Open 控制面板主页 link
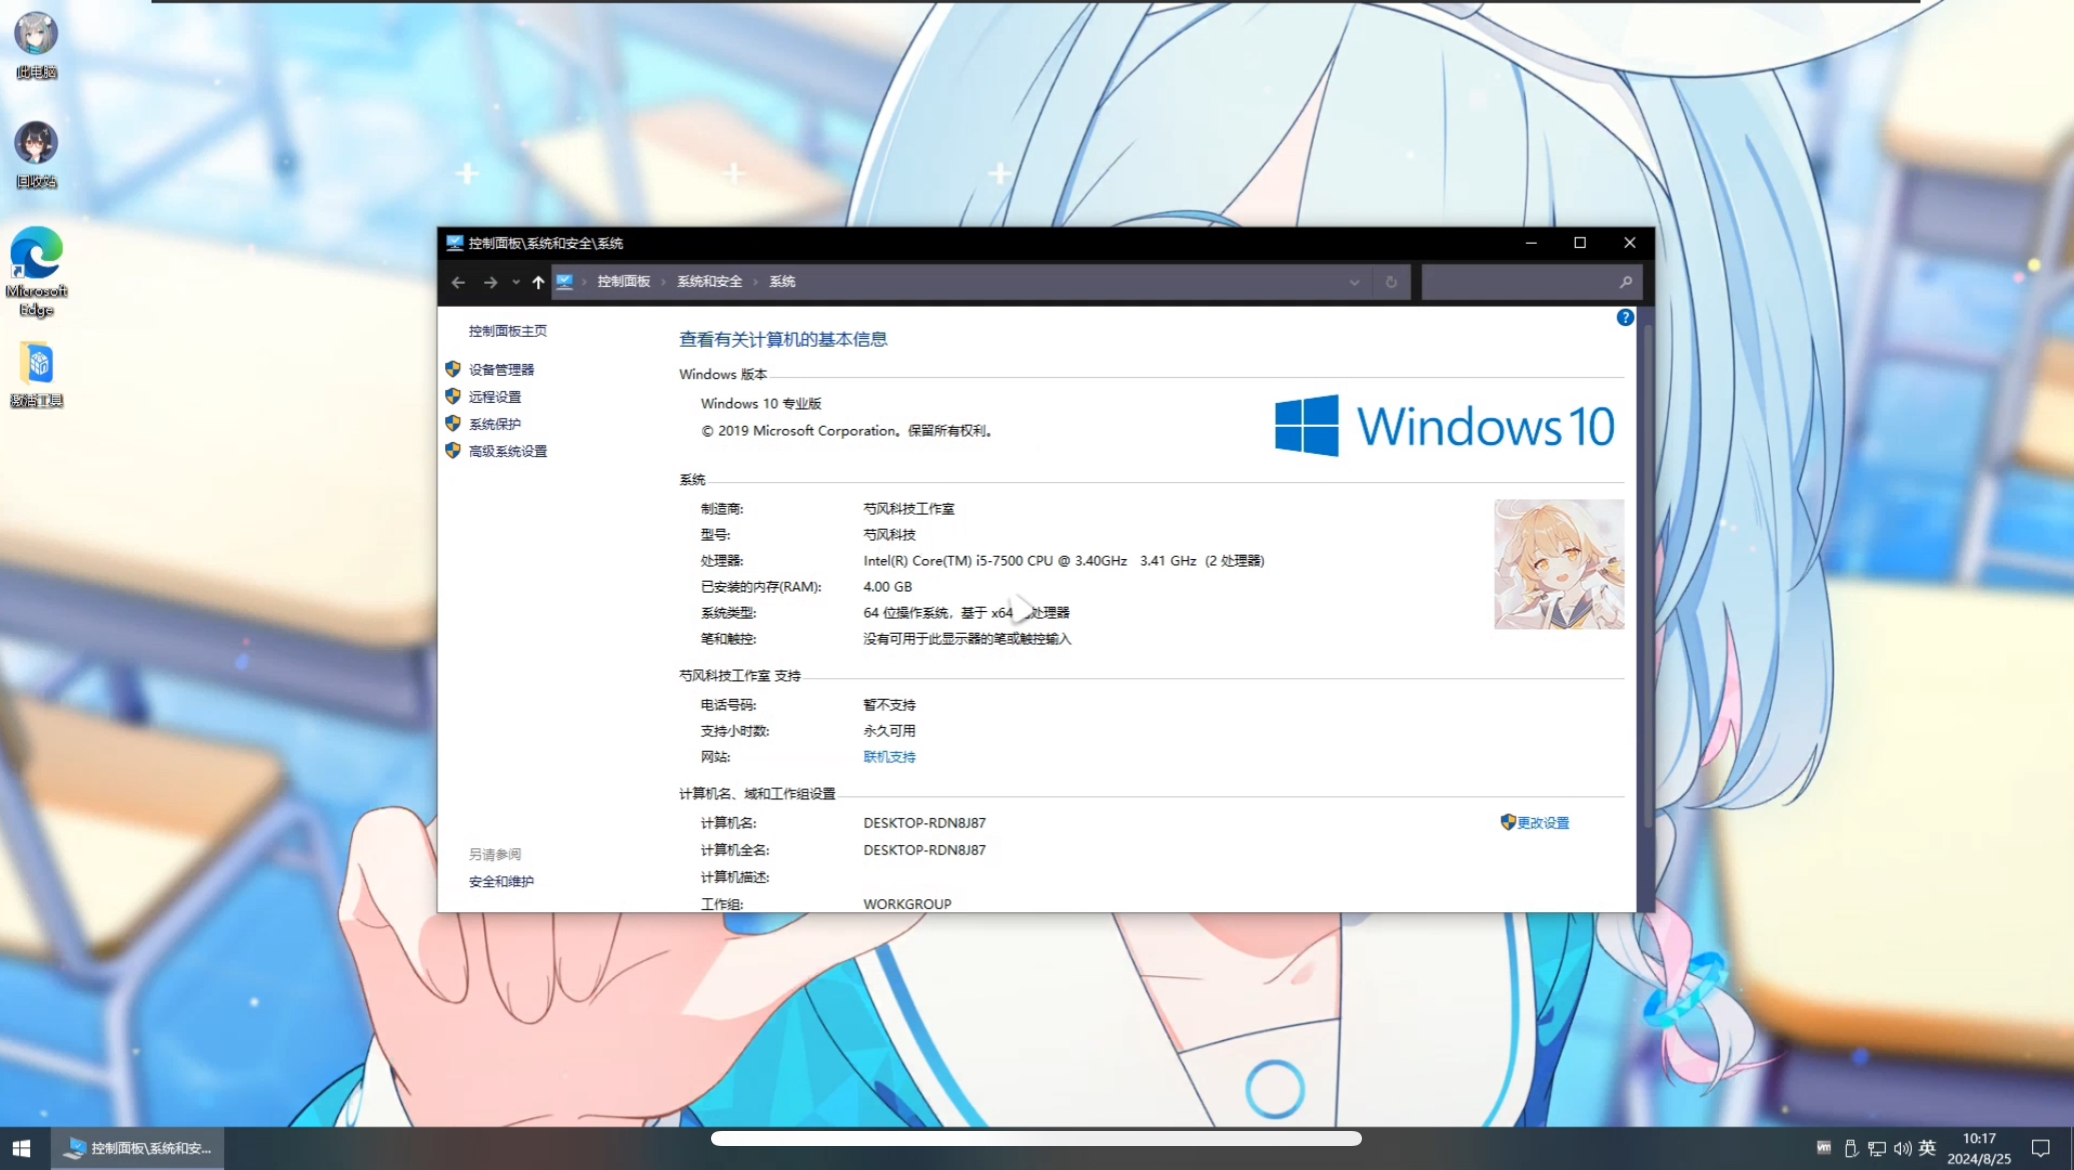 (508, 331)
